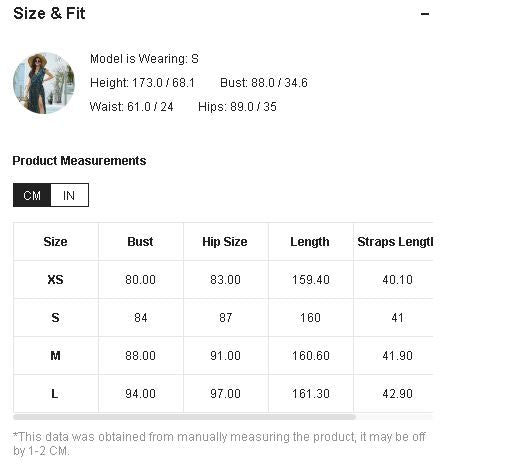Viewport: 532px width, 468px height.
Task: Select the S size row label
Action: click(x=56, y=318)
